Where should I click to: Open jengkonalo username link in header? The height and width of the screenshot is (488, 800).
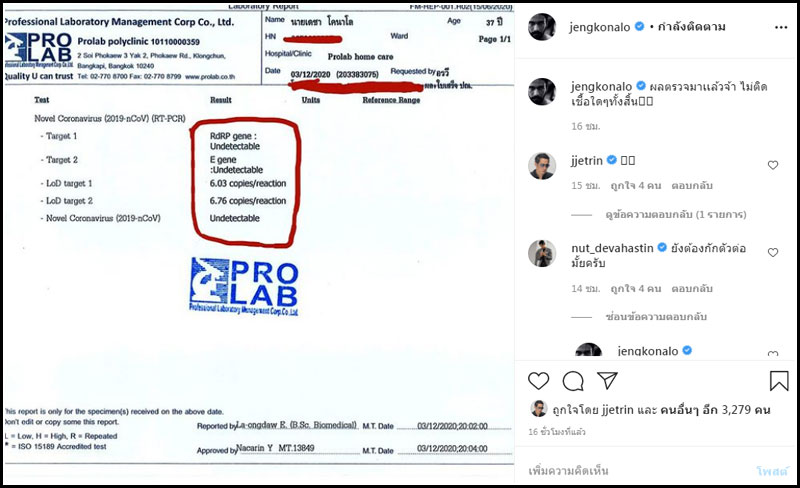599,28
